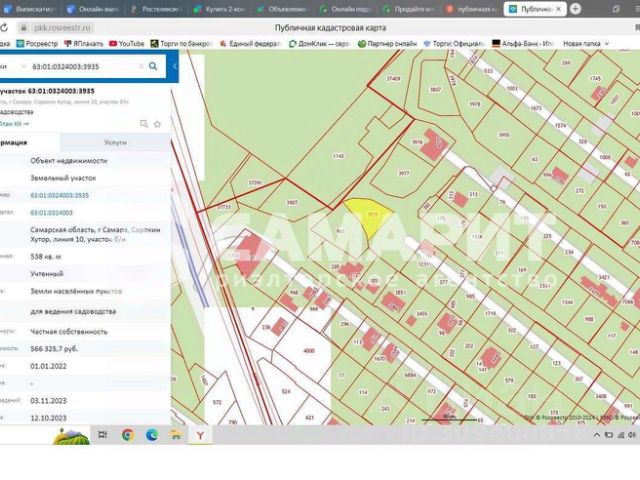Viewport: 640px width, 480px height.
Task: Switch to the Объявление browser tab
Action: click(283, 9)
